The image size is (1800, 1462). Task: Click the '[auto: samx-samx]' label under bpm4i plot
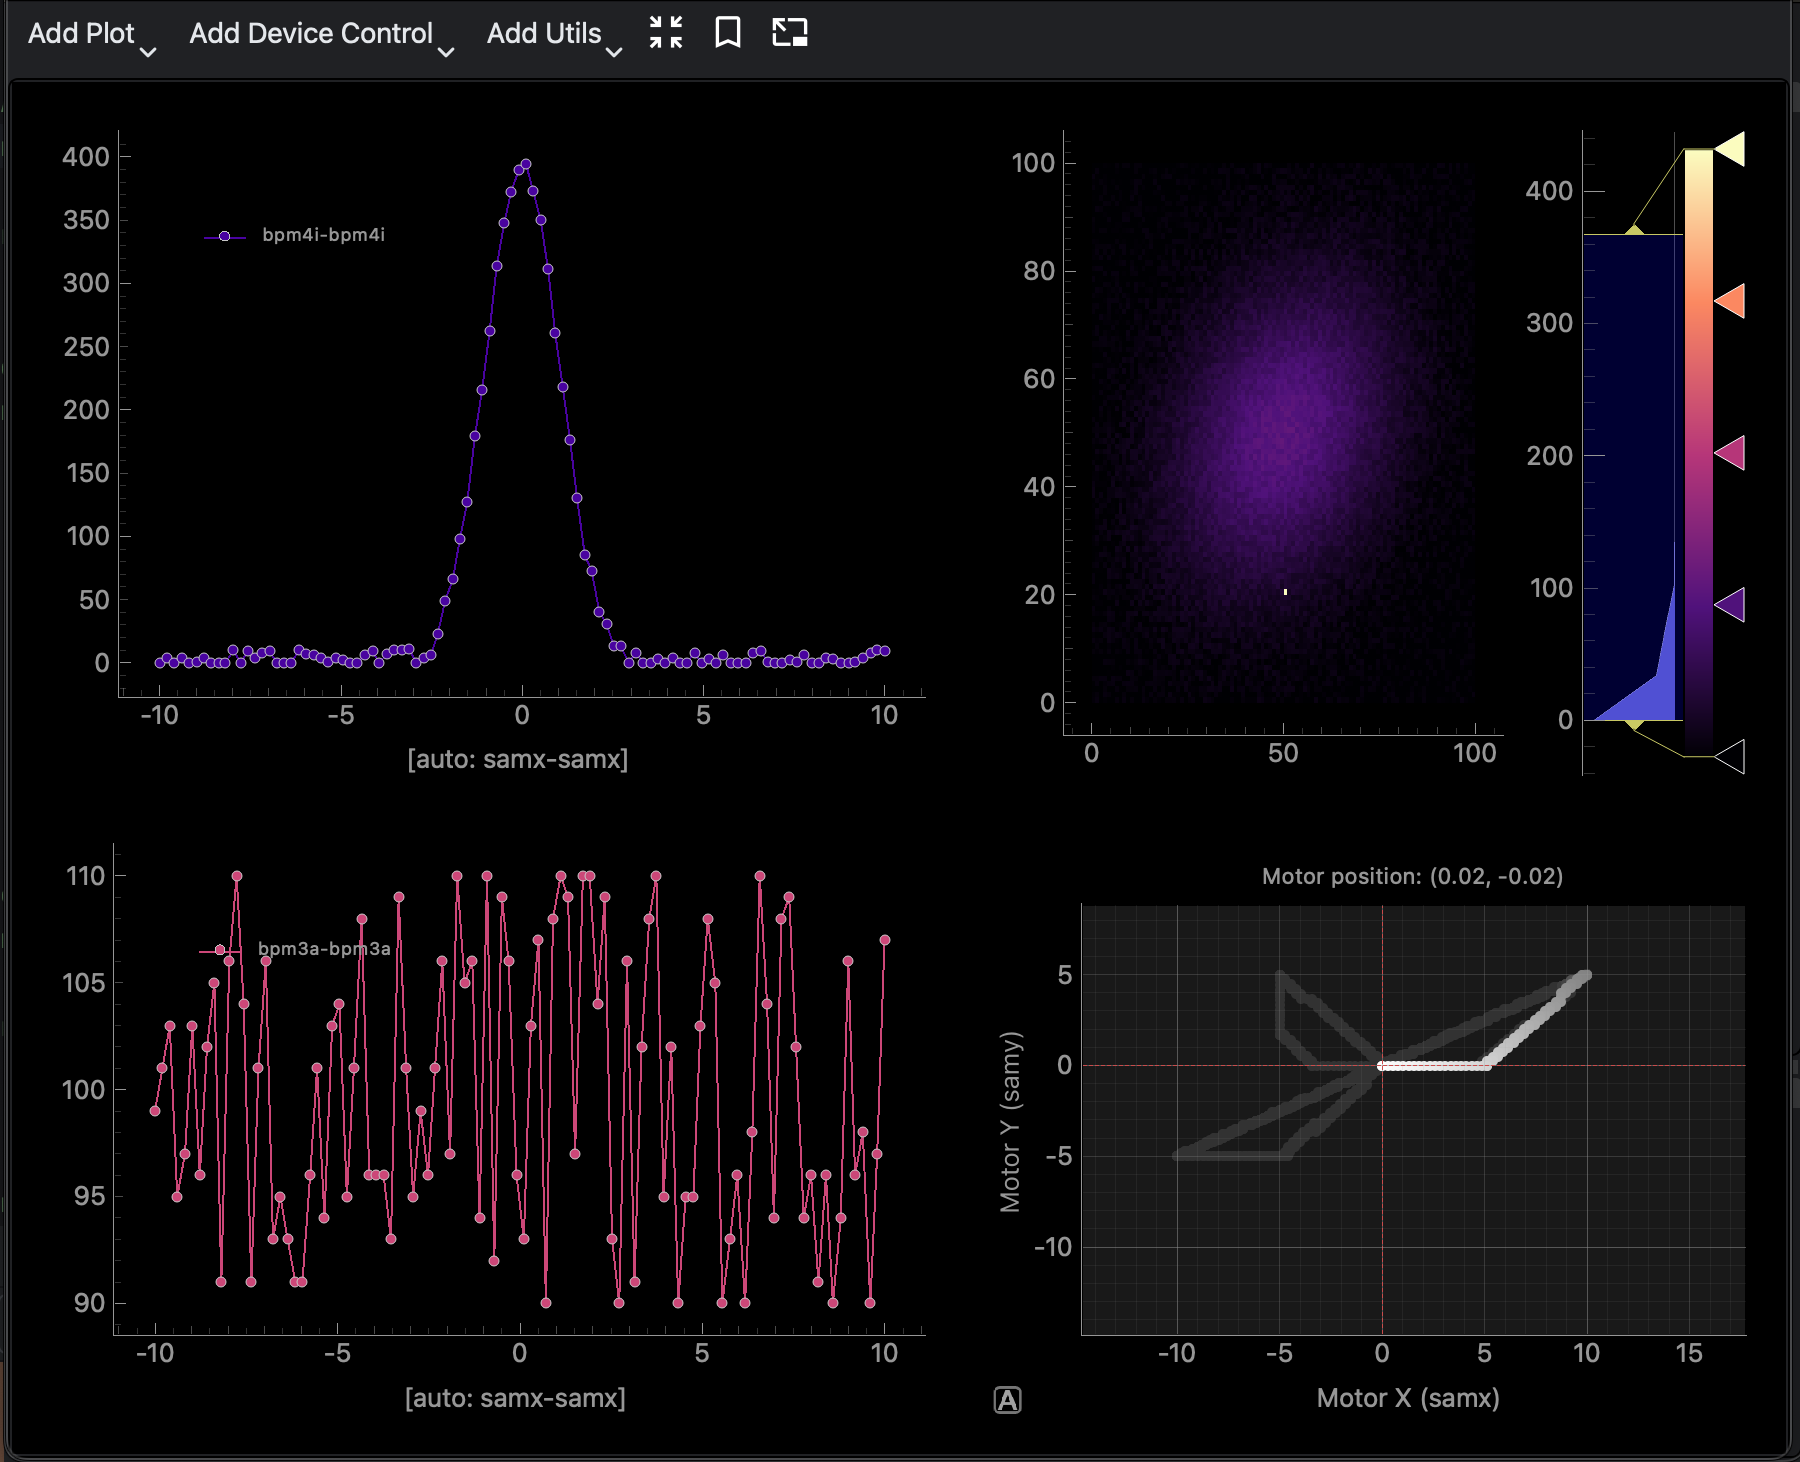tap(517, 759)
